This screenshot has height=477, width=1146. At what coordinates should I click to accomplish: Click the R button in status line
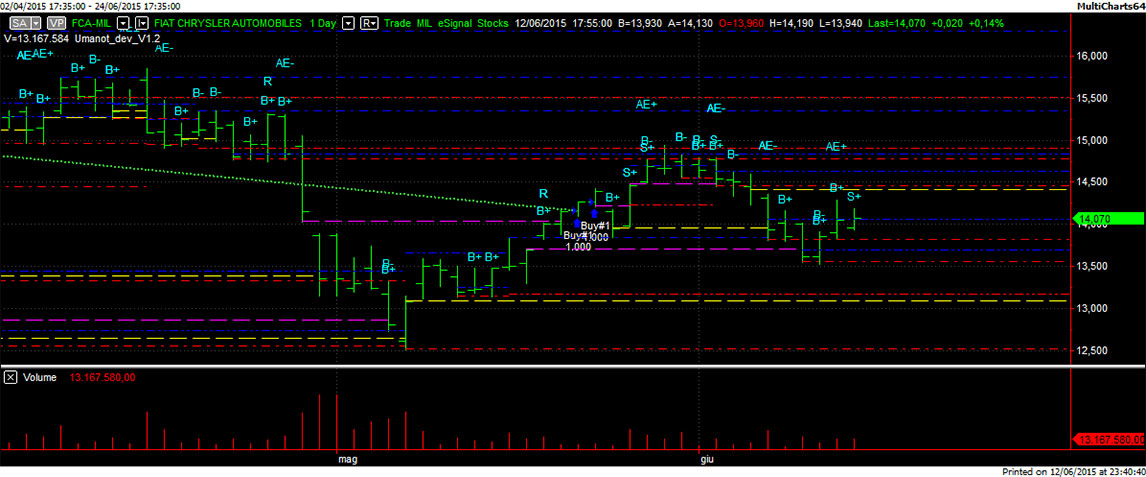368,22
